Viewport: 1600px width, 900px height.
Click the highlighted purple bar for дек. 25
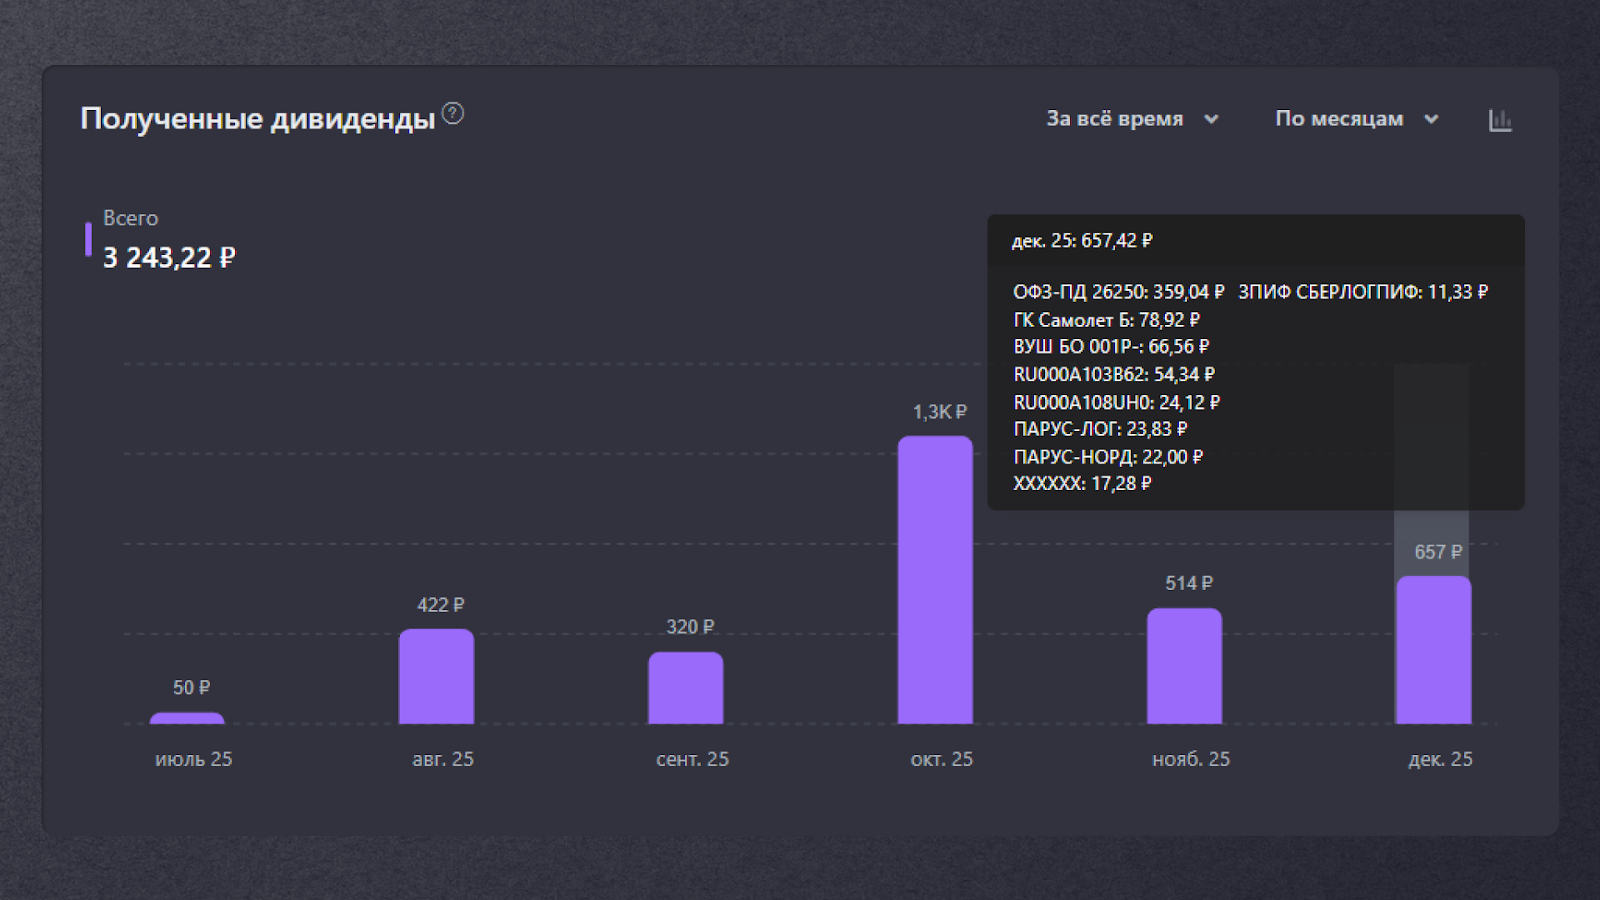(1433, 650)
